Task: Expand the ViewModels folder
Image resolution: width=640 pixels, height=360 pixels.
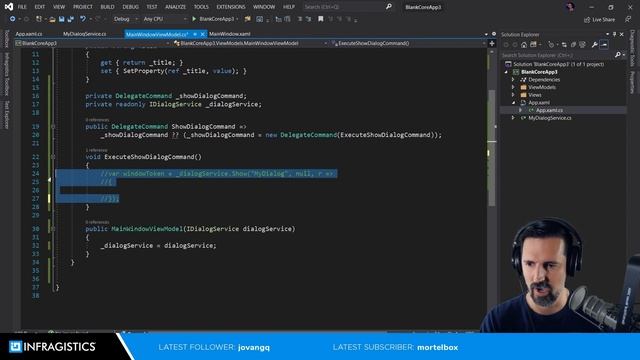Action: (513, 87)
